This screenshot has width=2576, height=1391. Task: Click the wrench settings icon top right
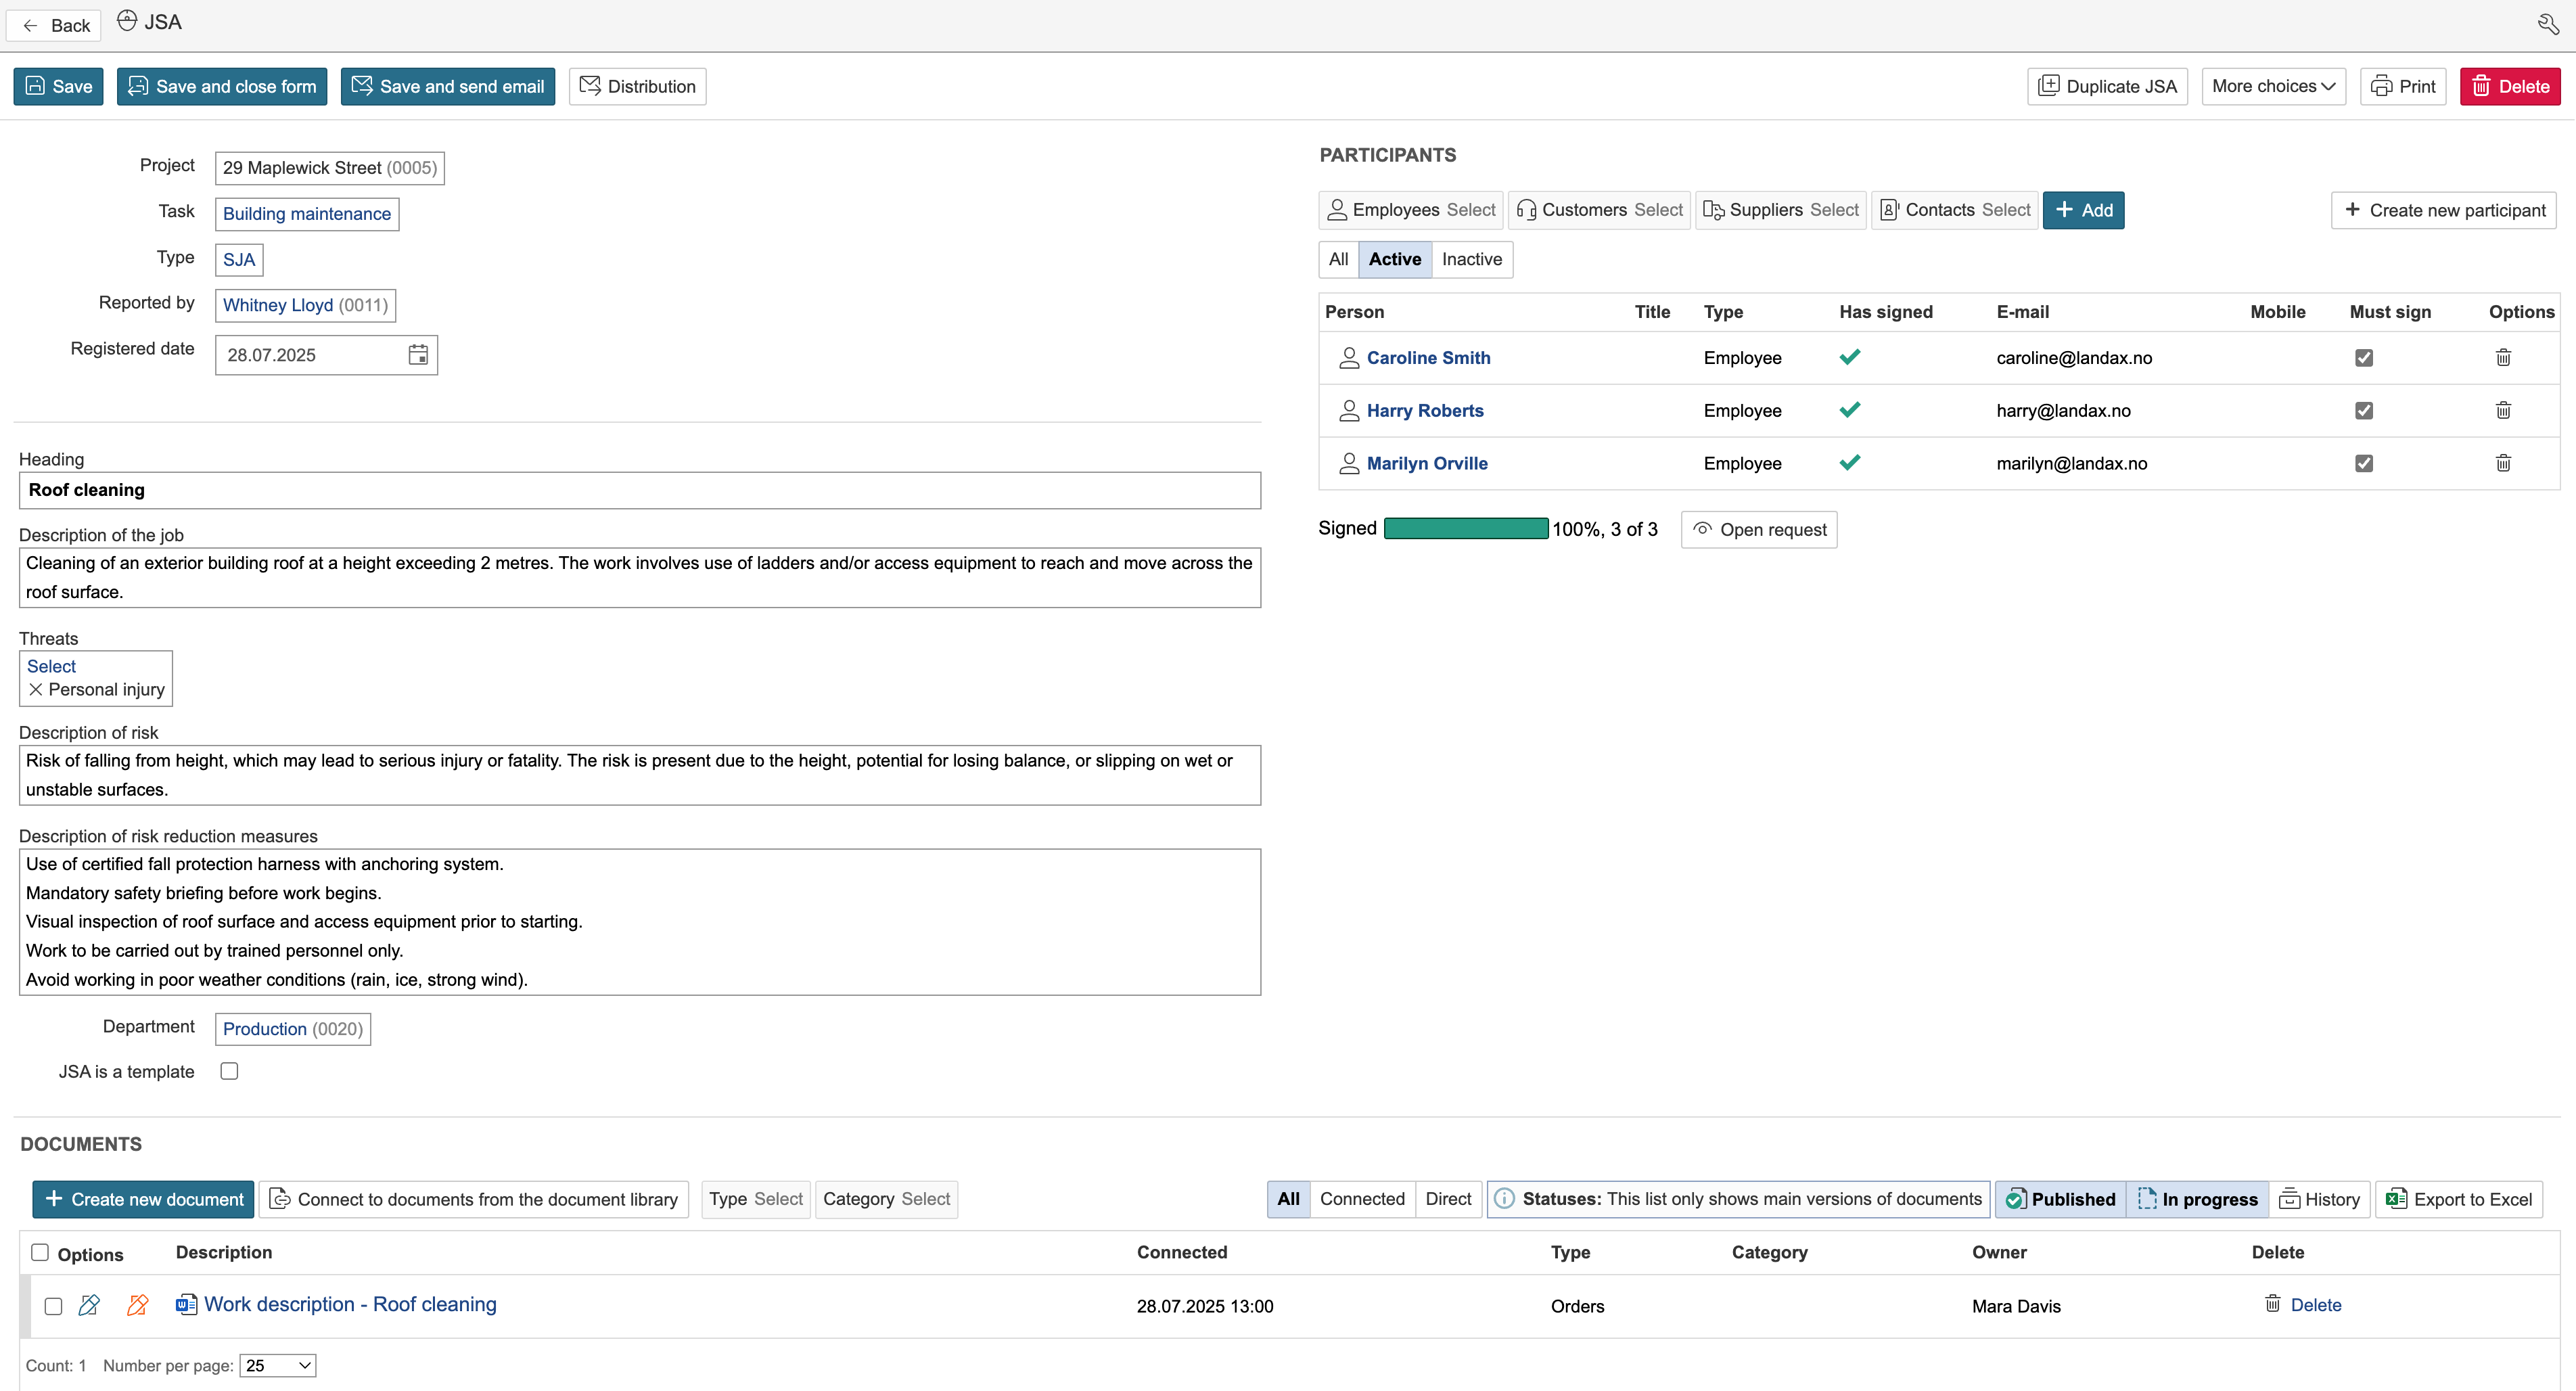[2548, 24]
